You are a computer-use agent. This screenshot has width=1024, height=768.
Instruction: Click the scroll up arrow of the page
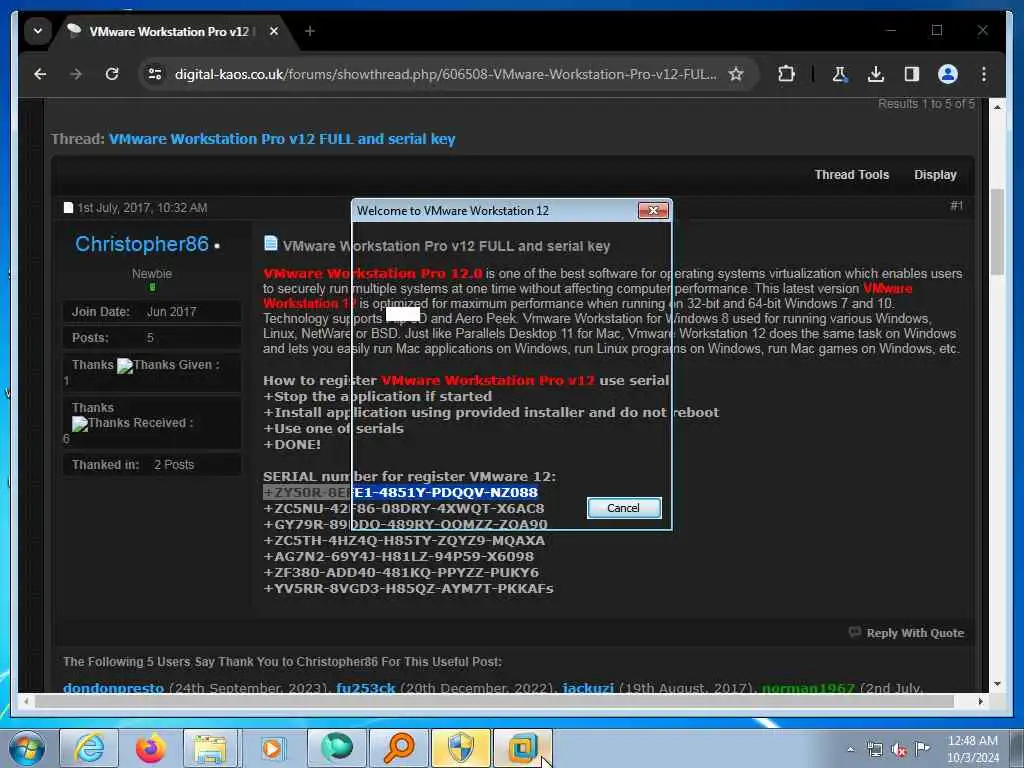click(997, 106)
